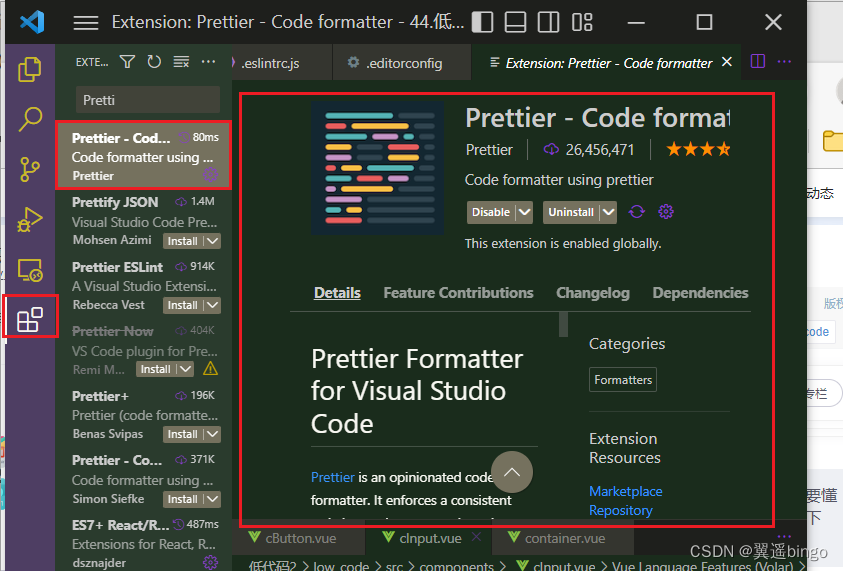
Task: Open the Changelog tab
Action: [x=592, y=293]
